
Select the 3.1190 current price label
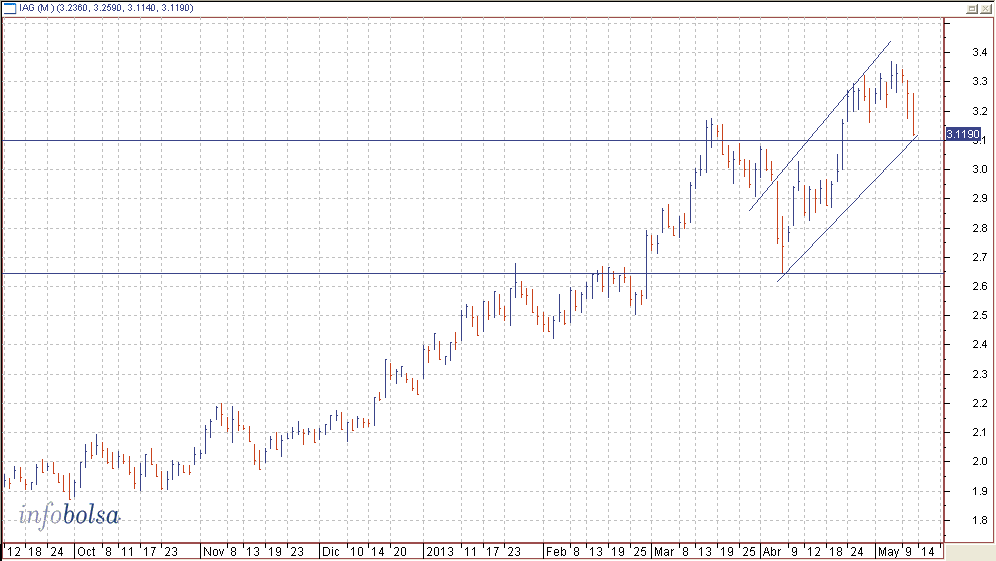[963, 134]
